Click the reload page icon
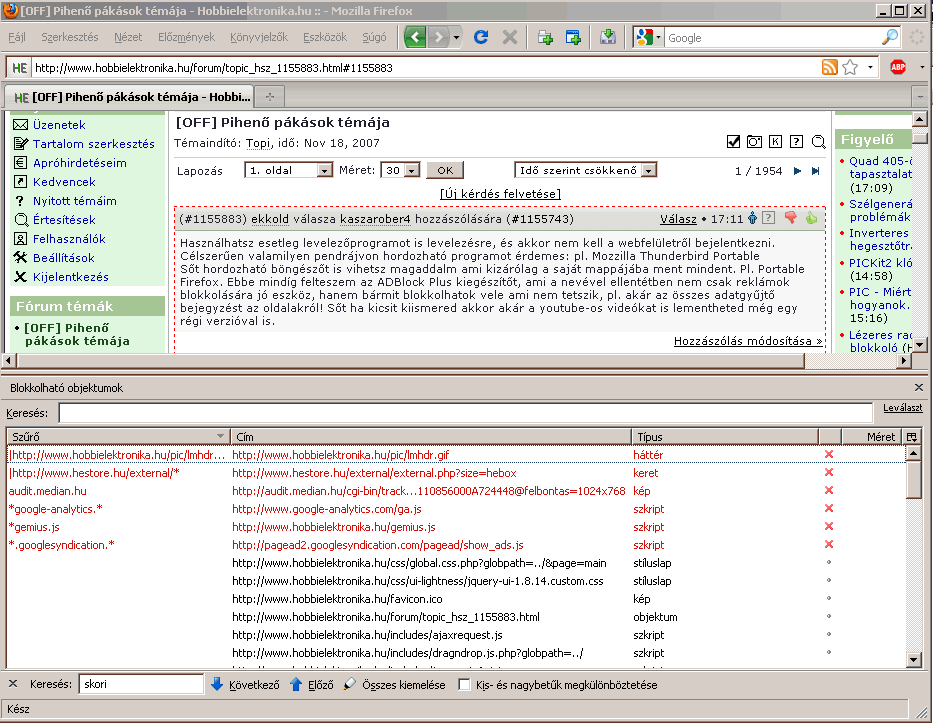Viewport: 933px width, 723px height. (481, 37)
